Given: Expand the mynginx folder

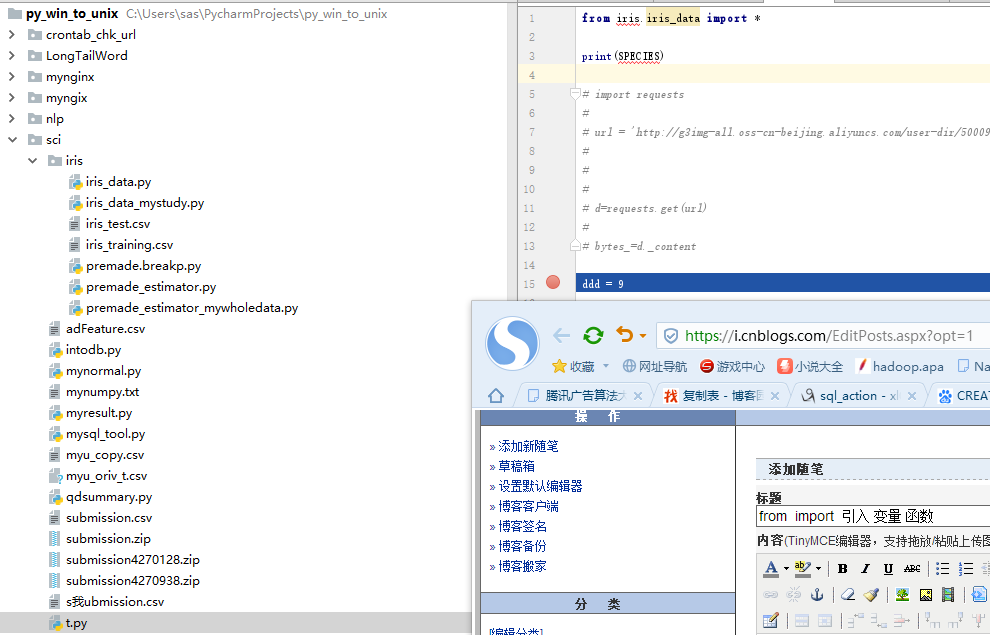Looking at the screenshot, I should point(11,76).
